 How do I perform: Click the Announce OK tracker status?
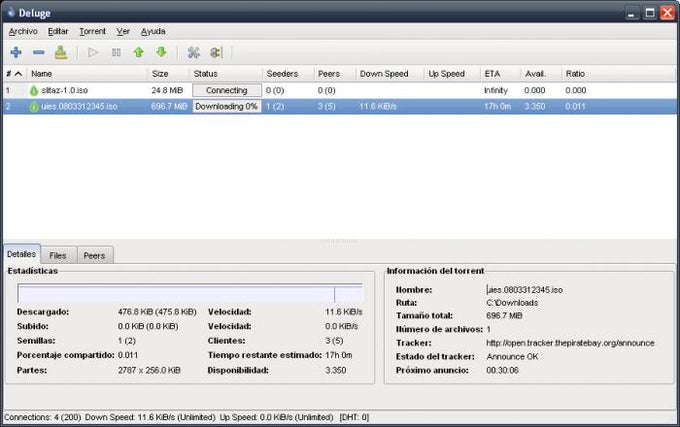512,356
